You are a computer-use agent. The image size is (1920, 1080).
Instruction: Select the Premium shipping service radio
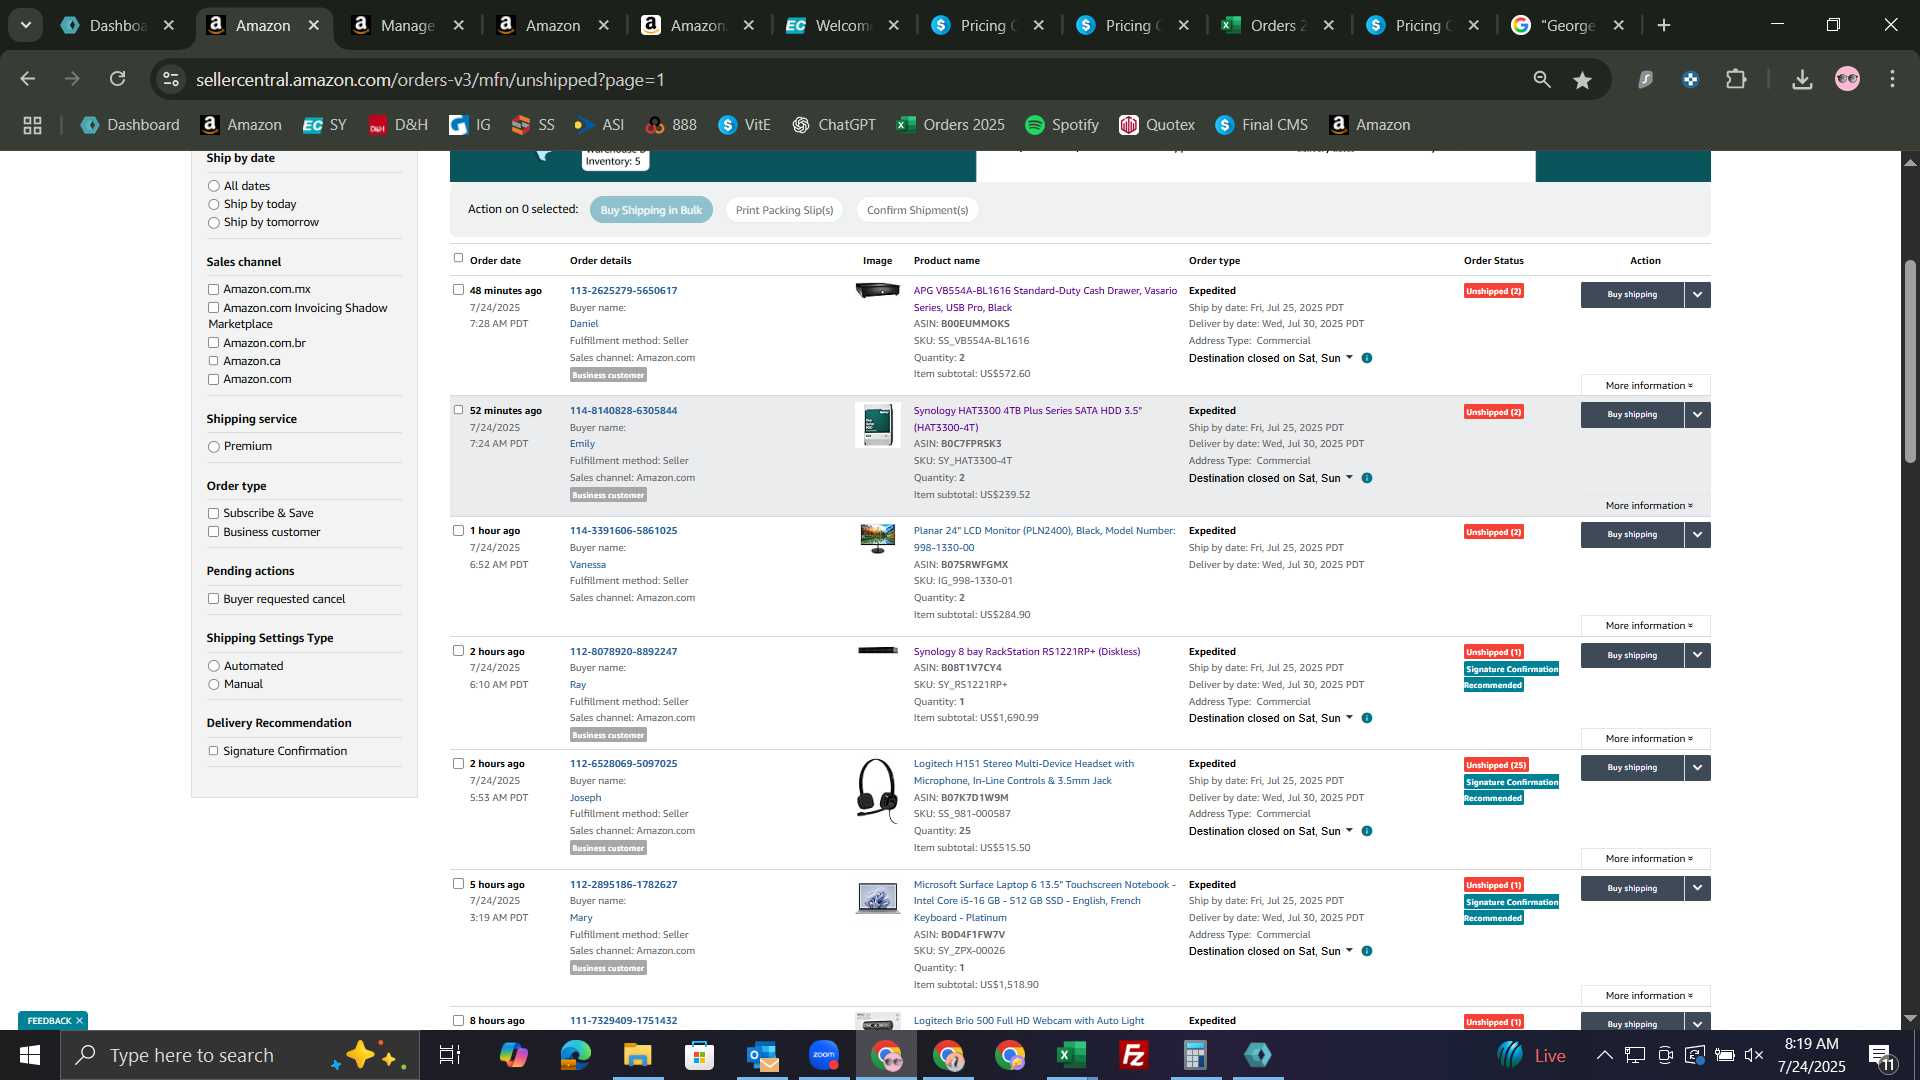pos(213,447)
